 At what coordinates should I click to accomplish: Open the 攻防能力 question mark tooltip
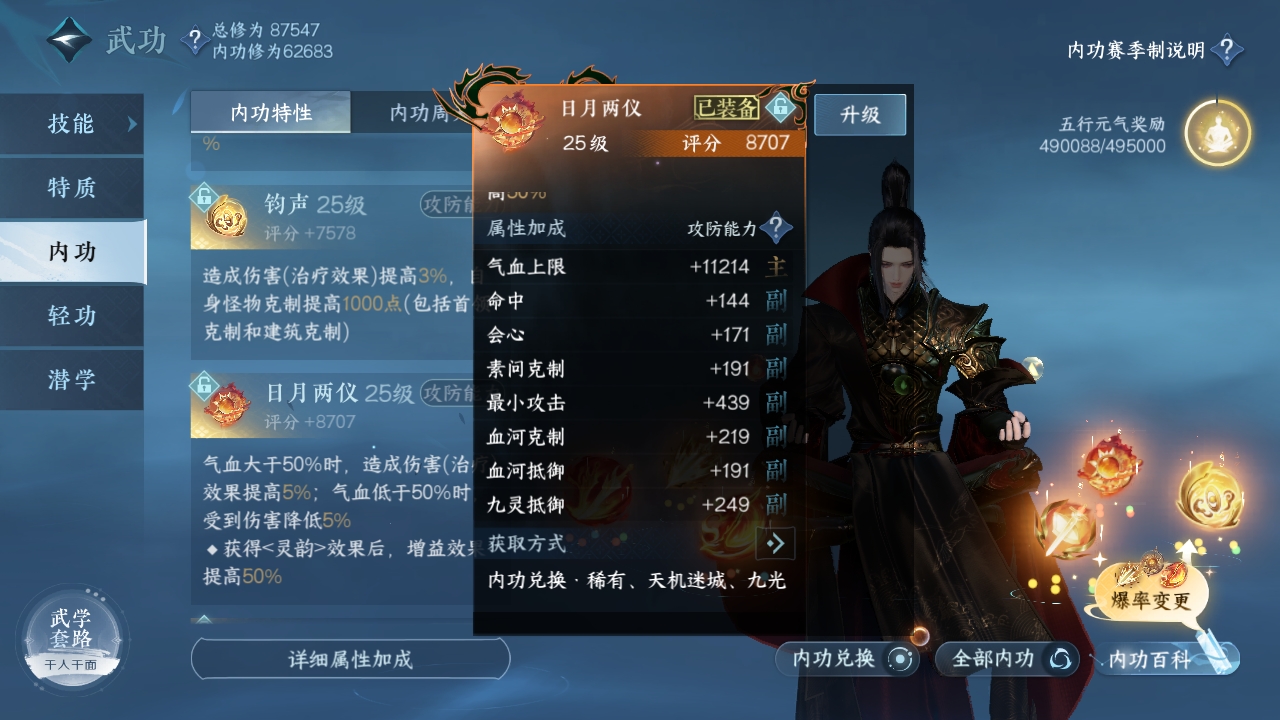[x=776, y=228]
